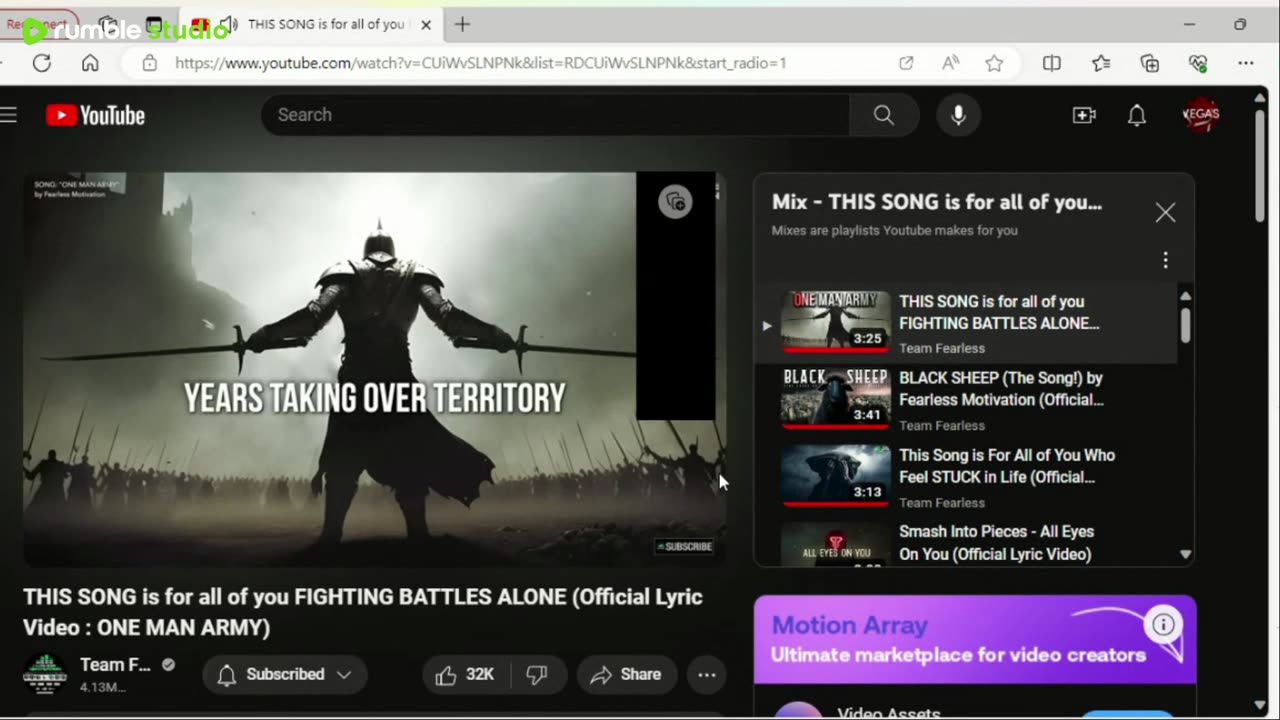Click the picture-in-picture overlay icon on video
1280x720 pixels.
click(676, 202)
